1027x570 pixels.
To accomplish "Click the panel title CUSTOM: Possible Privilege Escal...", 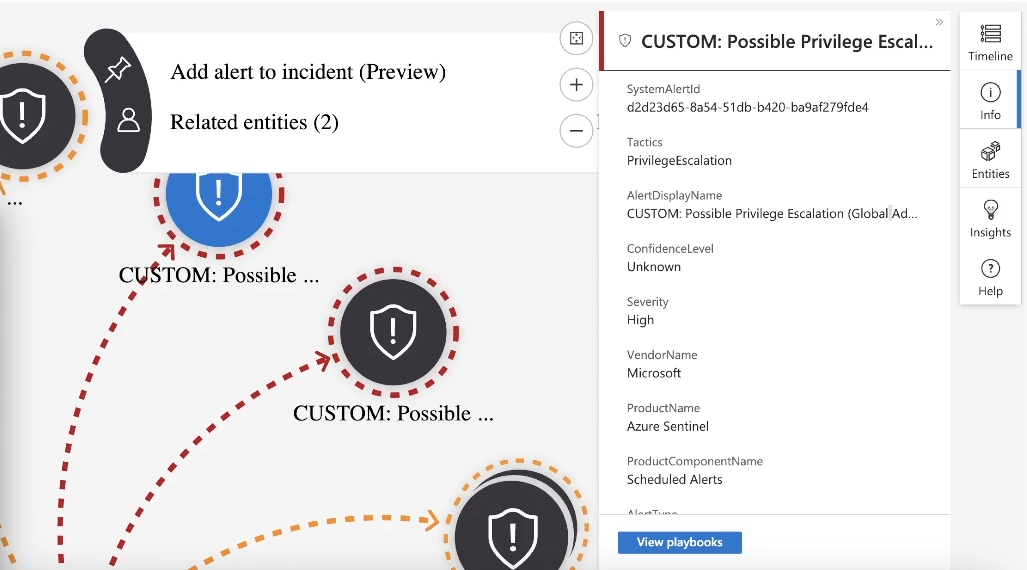I will pos(787,41).
